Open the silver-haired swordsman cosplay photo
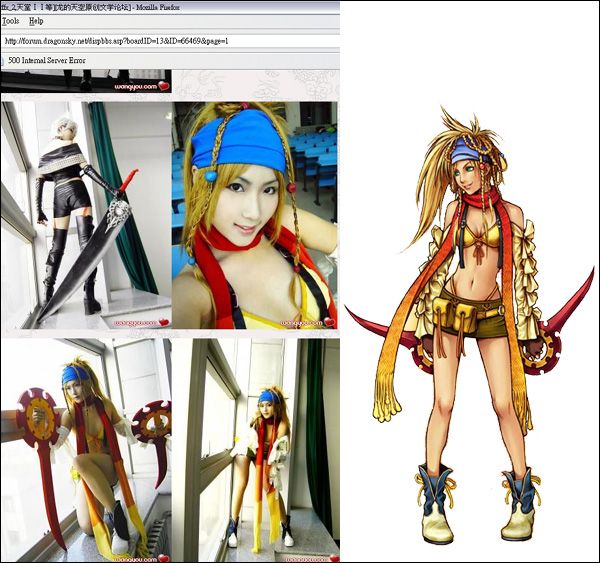The width and height of the screenshot is (600, 563). 86,215
